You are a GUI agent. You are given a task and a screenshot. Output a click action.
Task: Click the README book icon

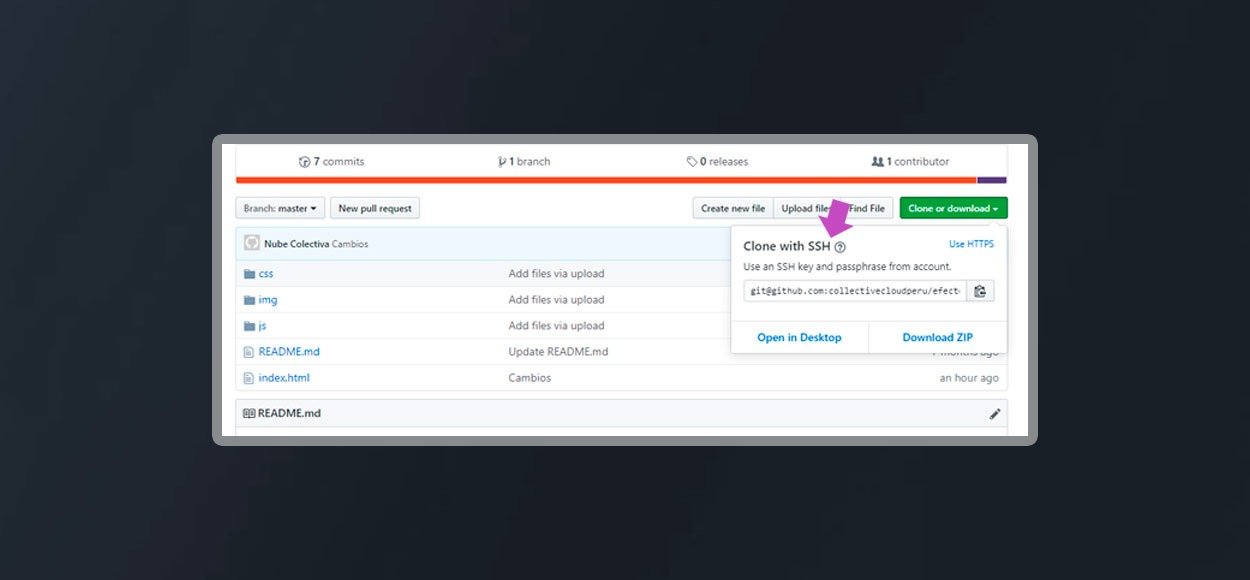[x=249, y=413]
